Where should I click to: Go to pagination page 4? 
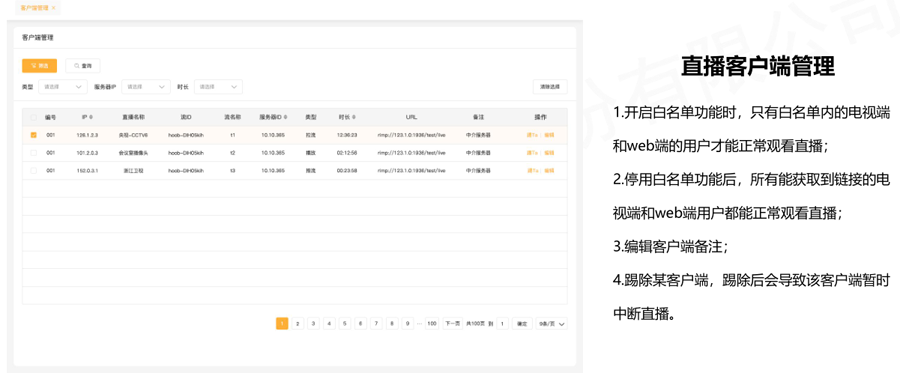[329, 323]
